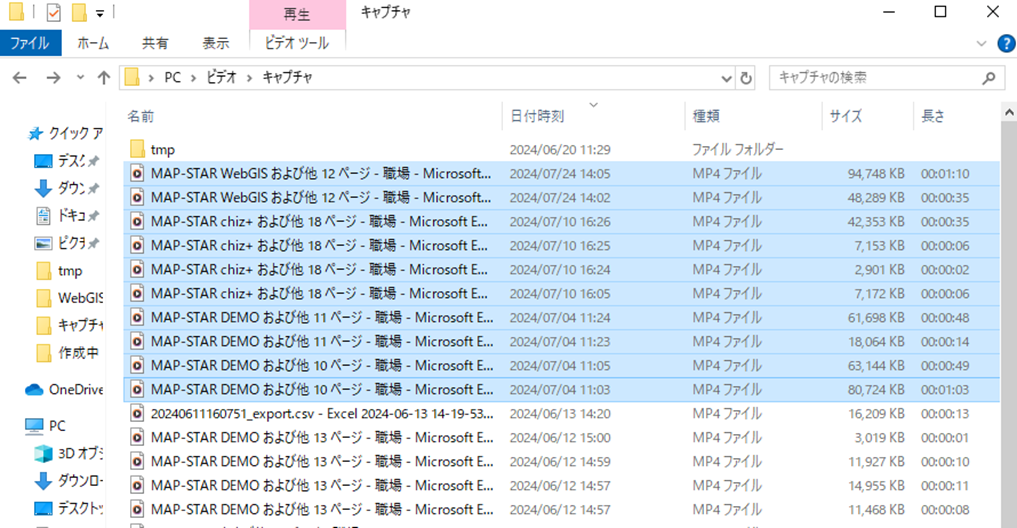The image size is (1017, 528).
Task: Open デスクトップ pinned item in Quick access
Action: coord(66,161)
